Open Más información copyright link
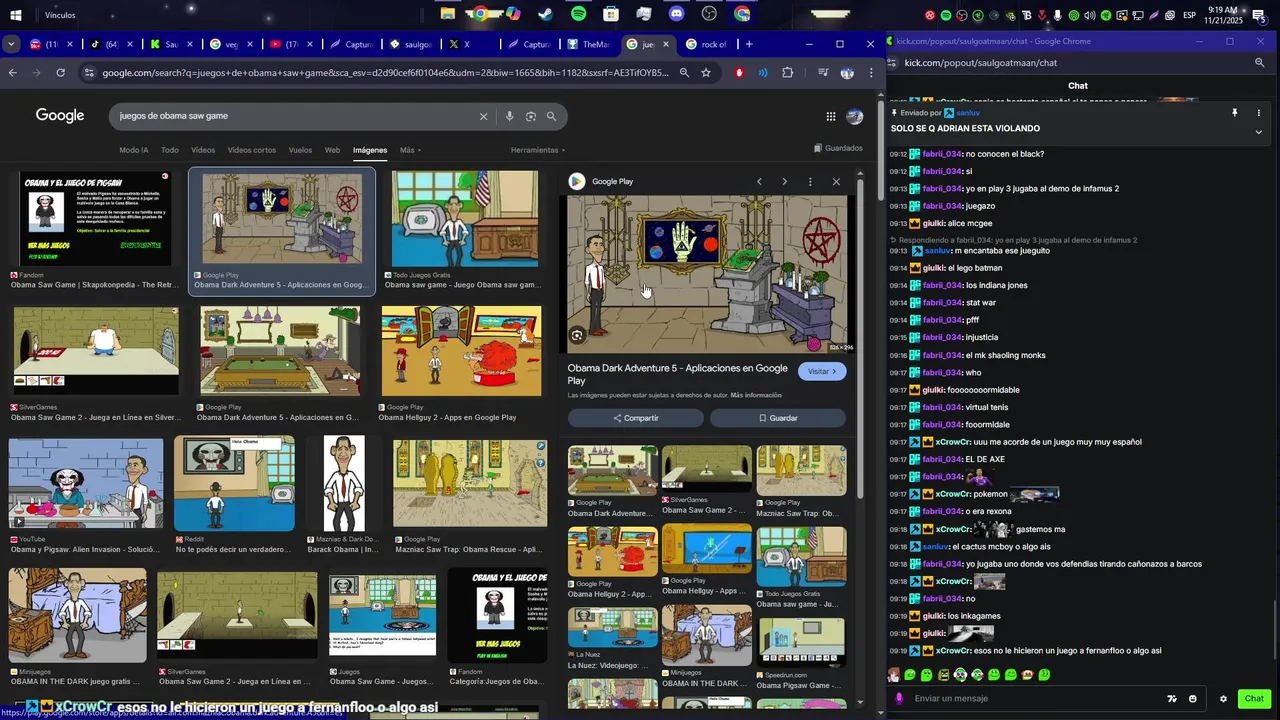Viewport: 1280px width, 720px height. [x=756, y=395]
